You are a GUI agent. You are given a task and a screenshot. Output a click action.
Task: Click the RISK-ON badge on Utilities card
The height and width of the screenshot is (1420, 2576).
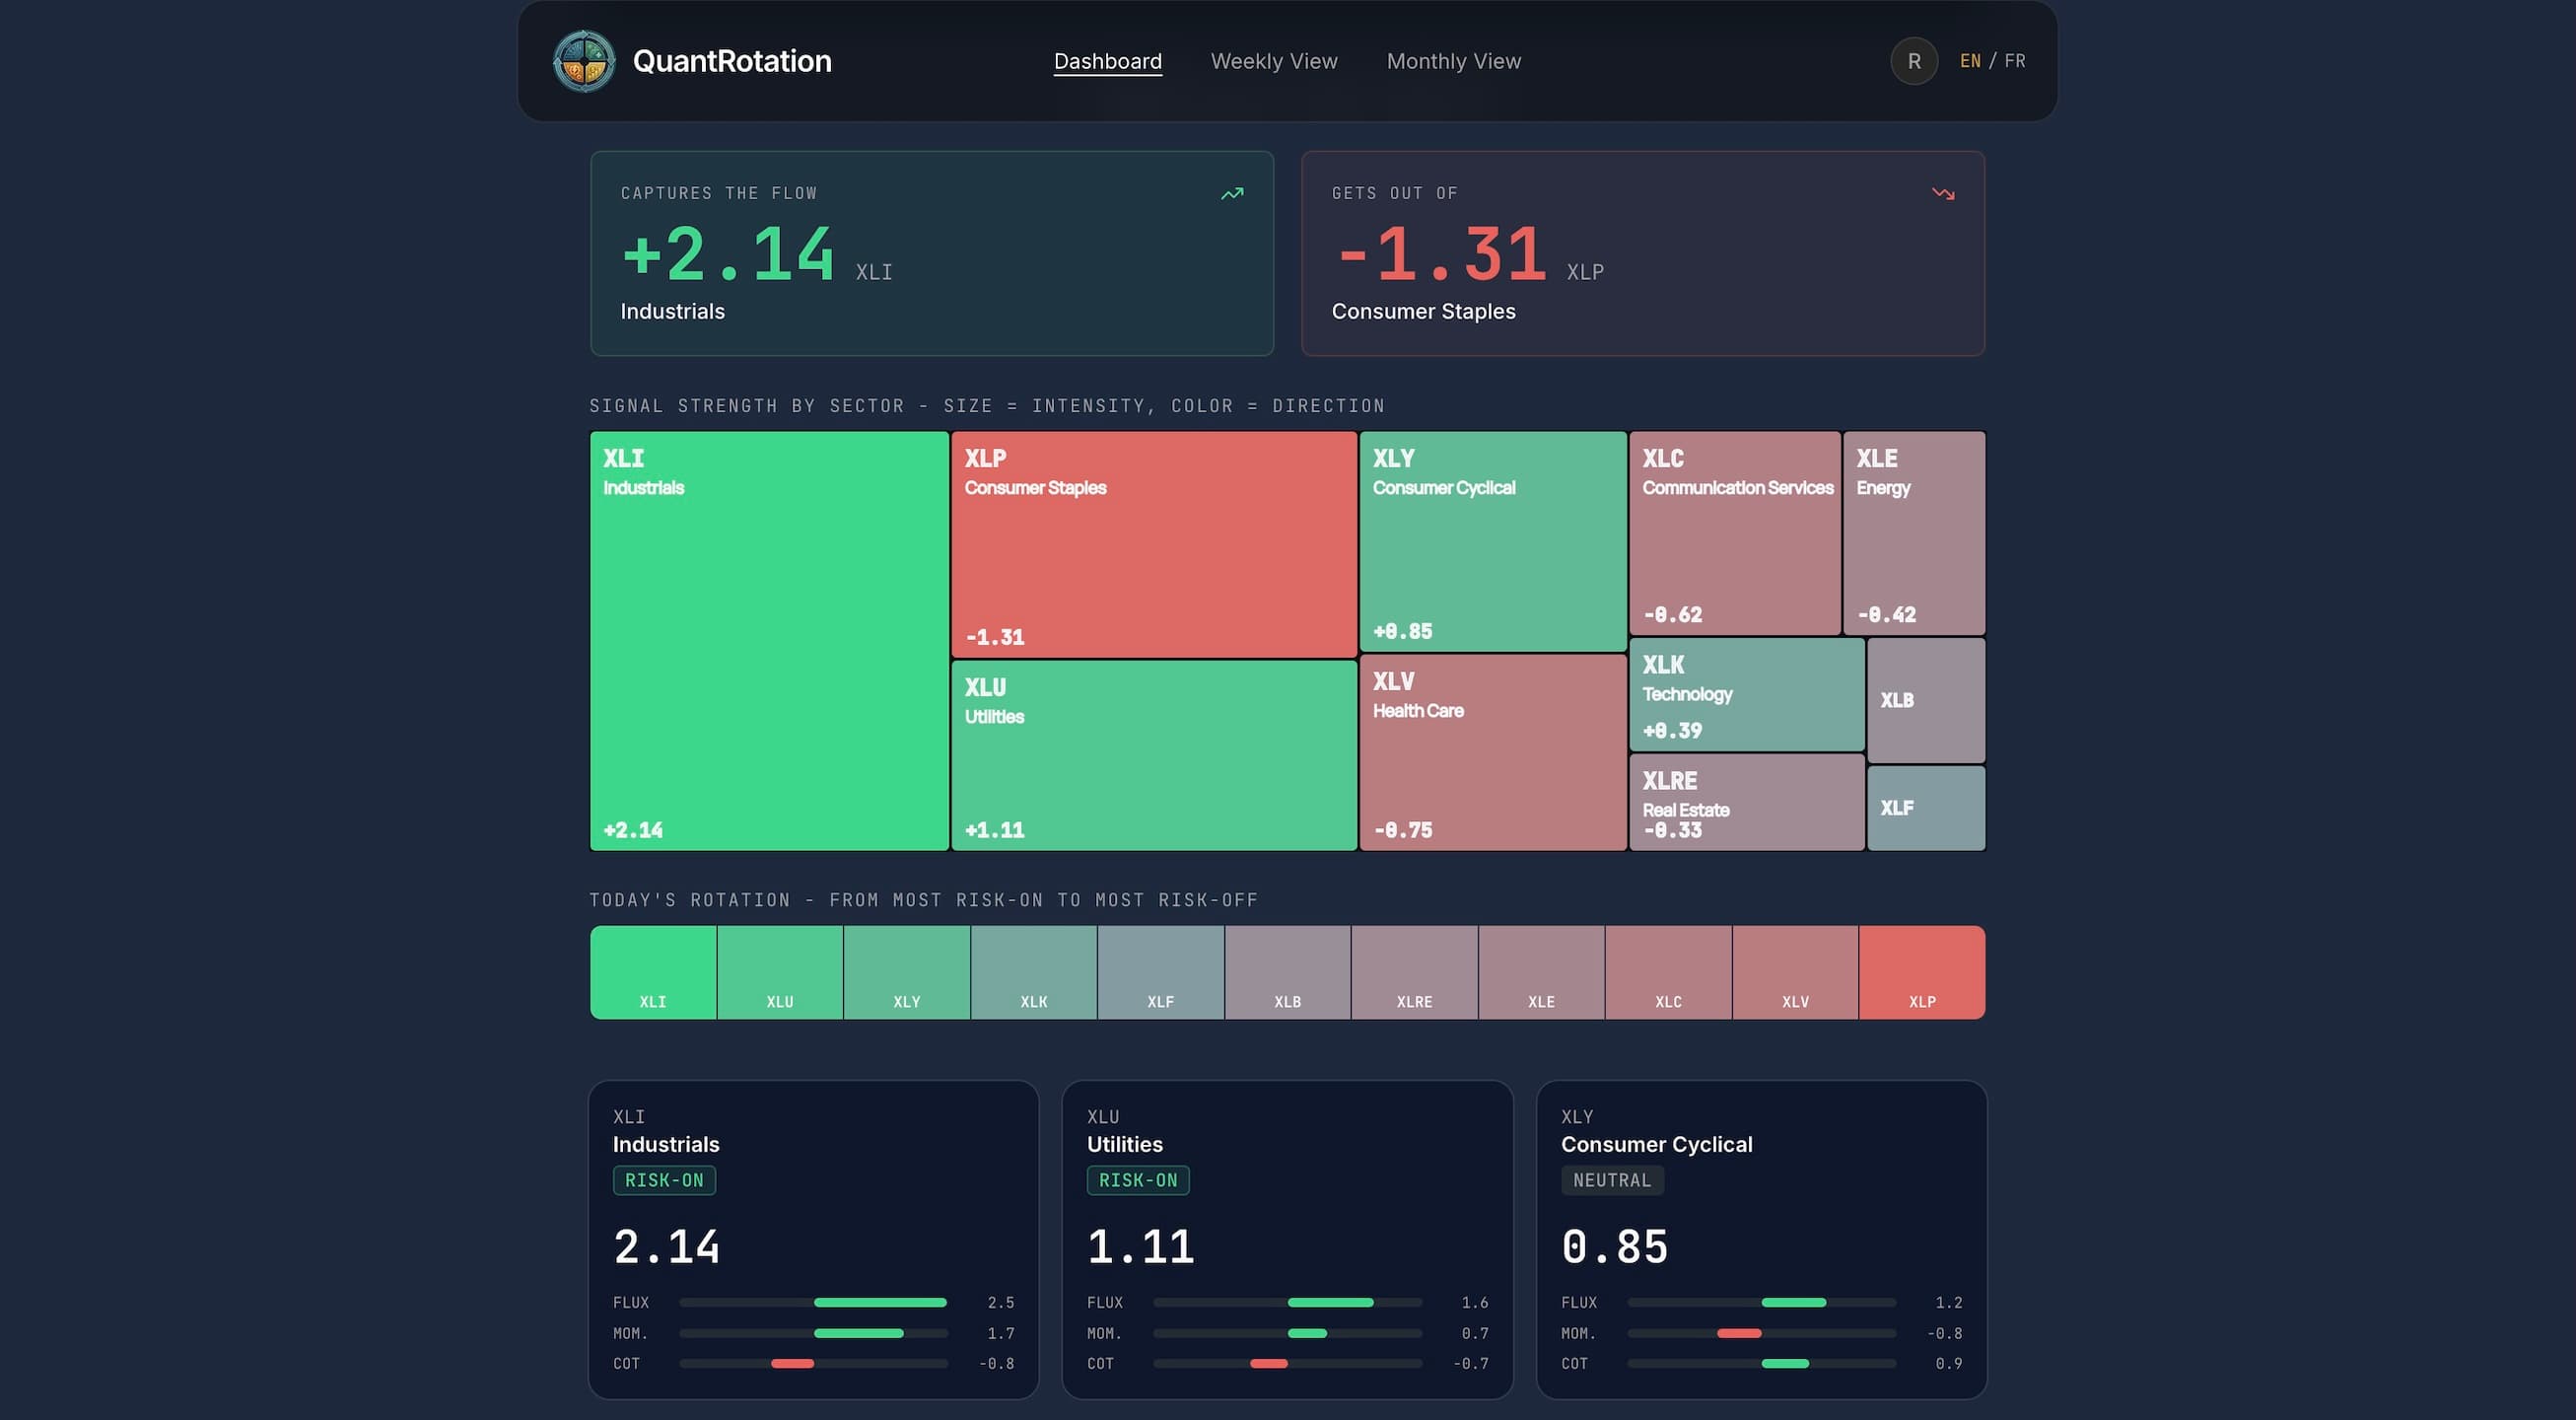(1138, 1180)
